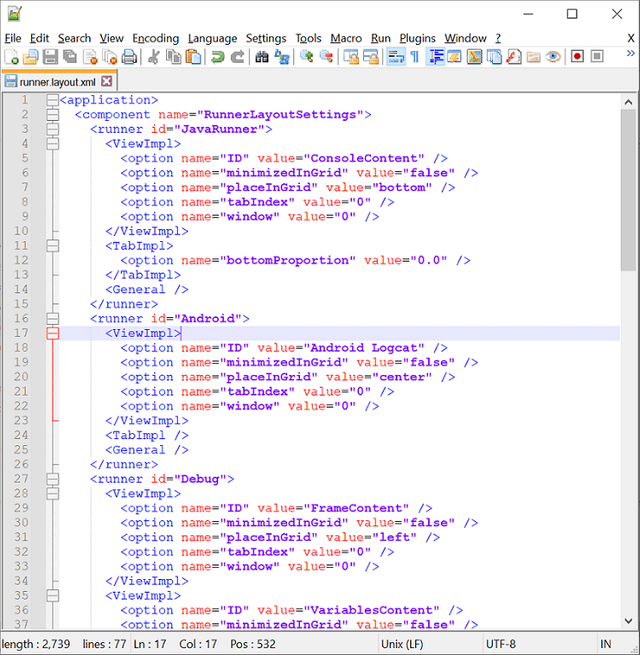640x655 pixels.
Task: Collapse the Android runner fold on line 16
Action: click(53, 319)
